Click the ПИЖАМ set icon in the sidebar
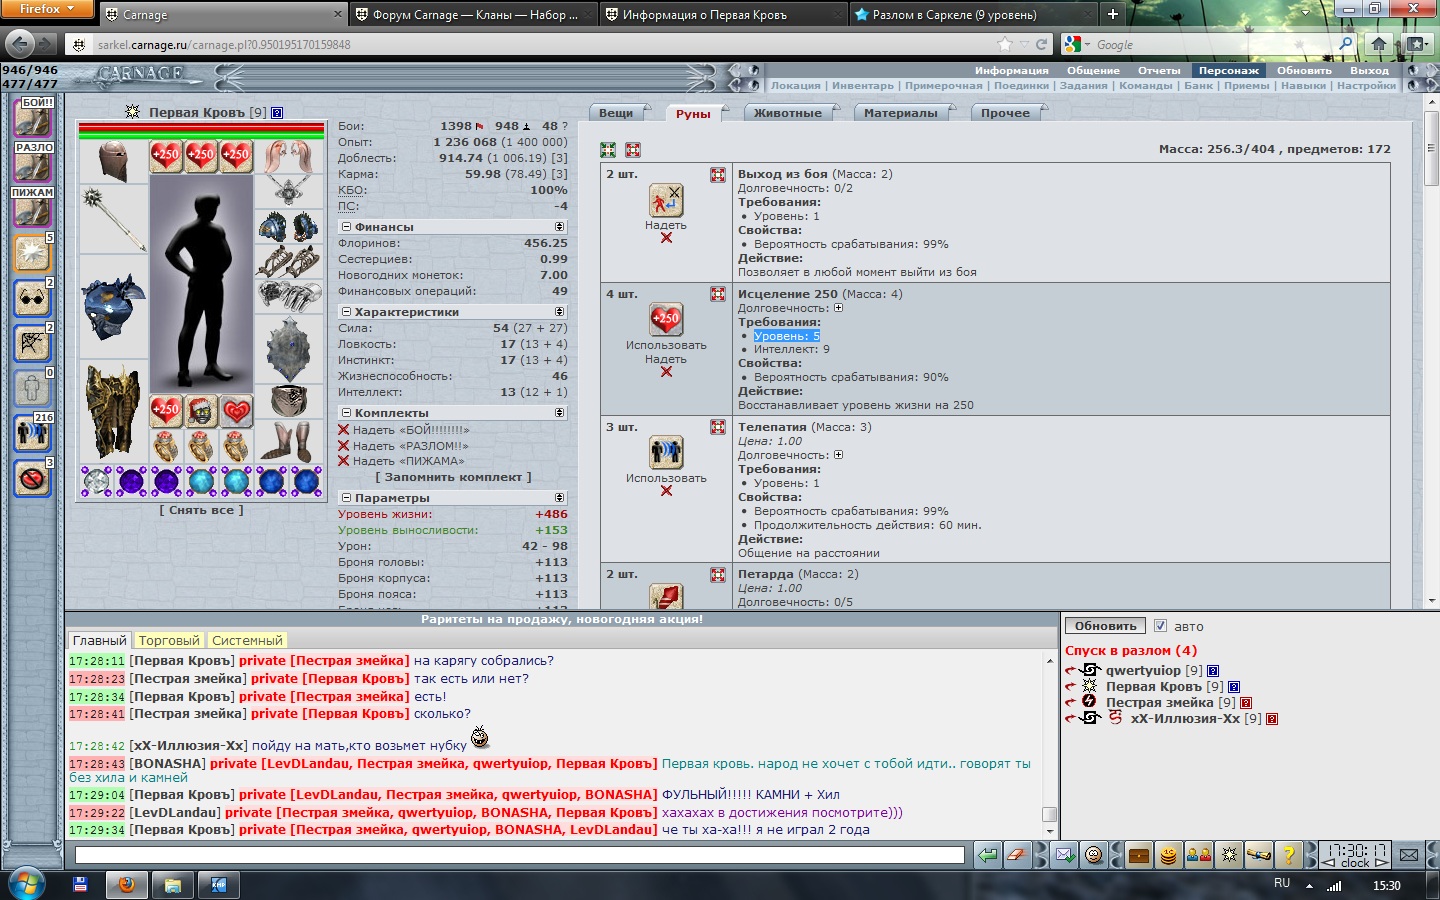This screenshot has height=900, width=1440. 32,208
